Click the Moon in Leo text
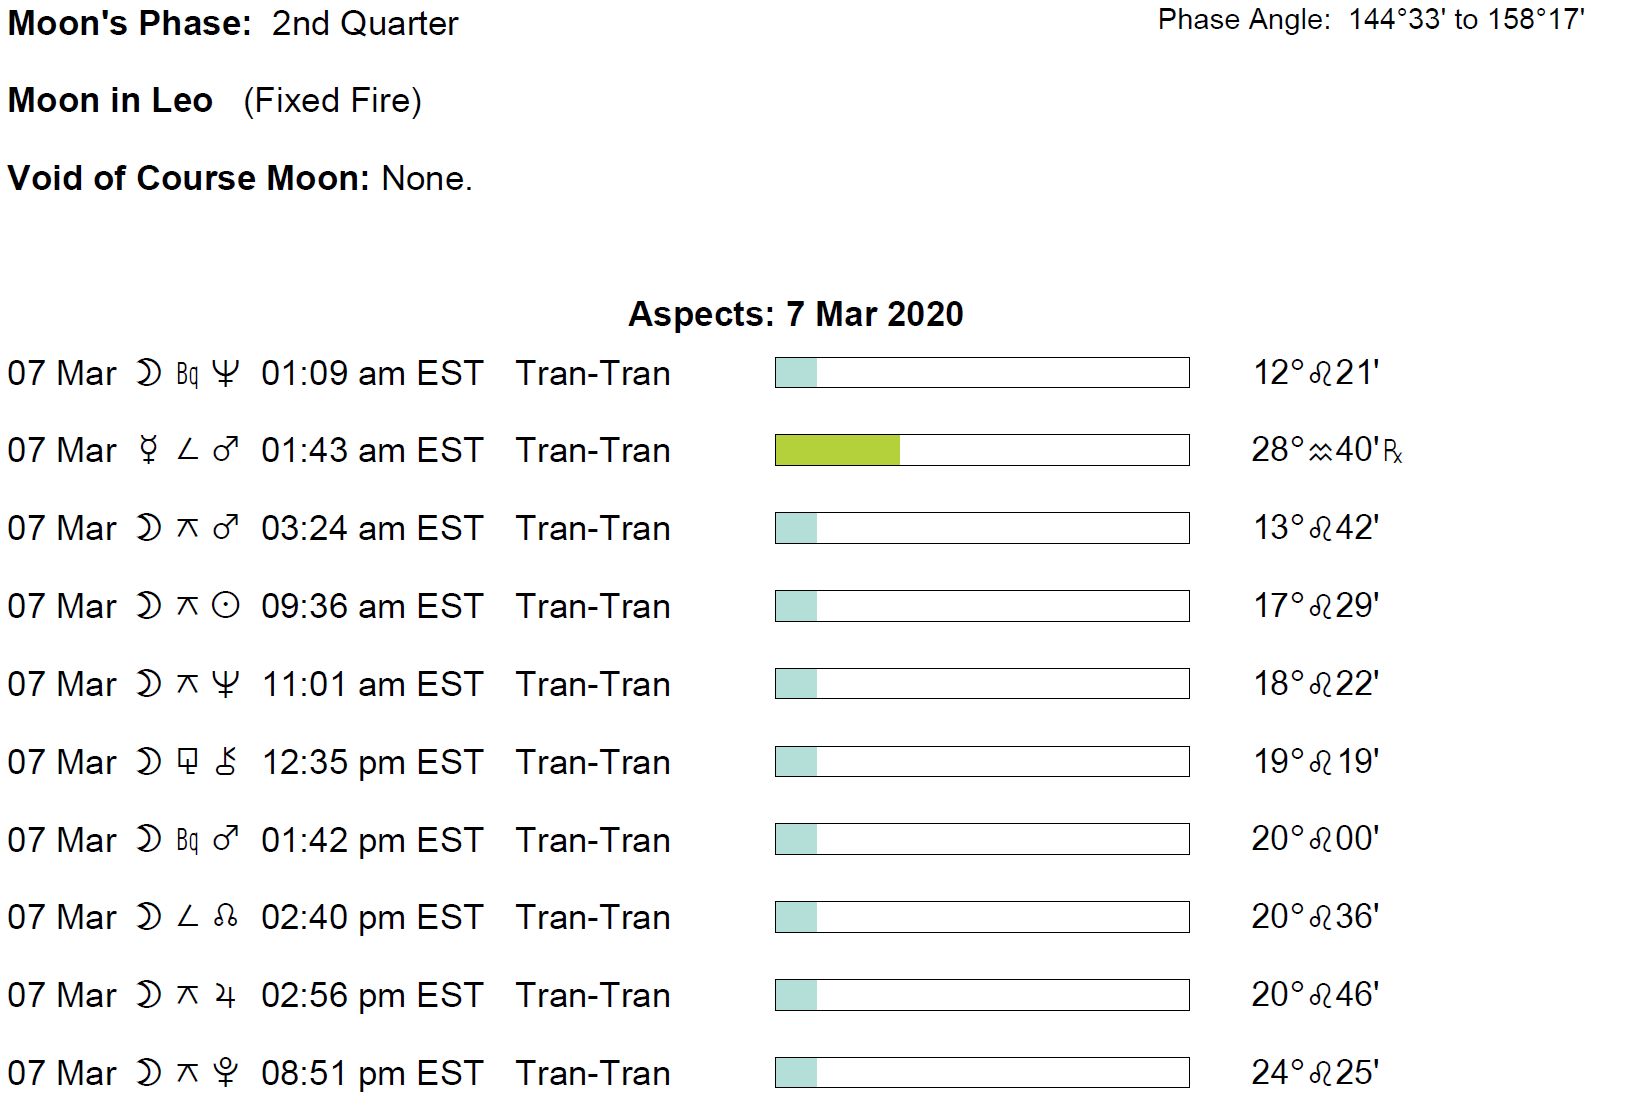 pyautogui.click(x=111, y=100)
